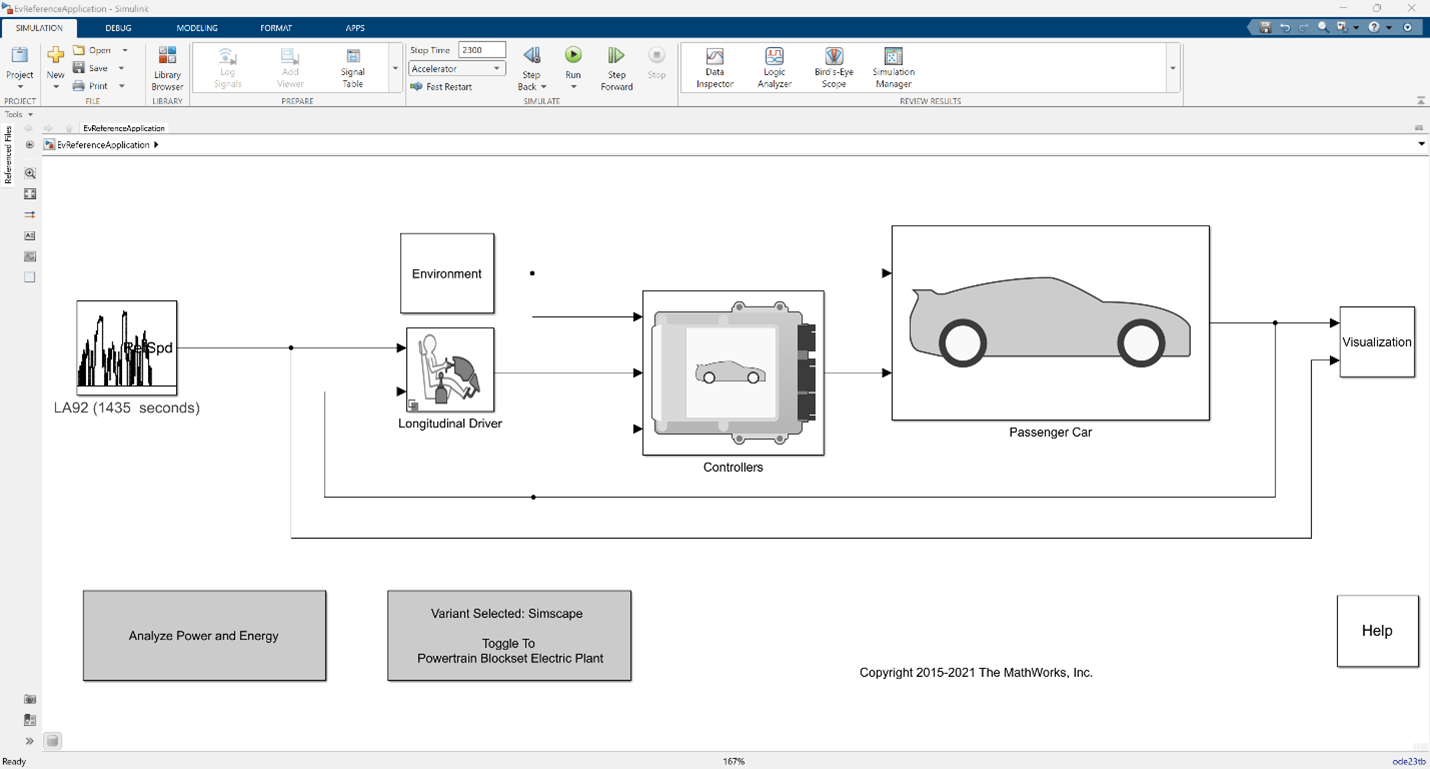Expand the Prepare gallery arrow
1430x769 pixels.
(x=395, y=68)
